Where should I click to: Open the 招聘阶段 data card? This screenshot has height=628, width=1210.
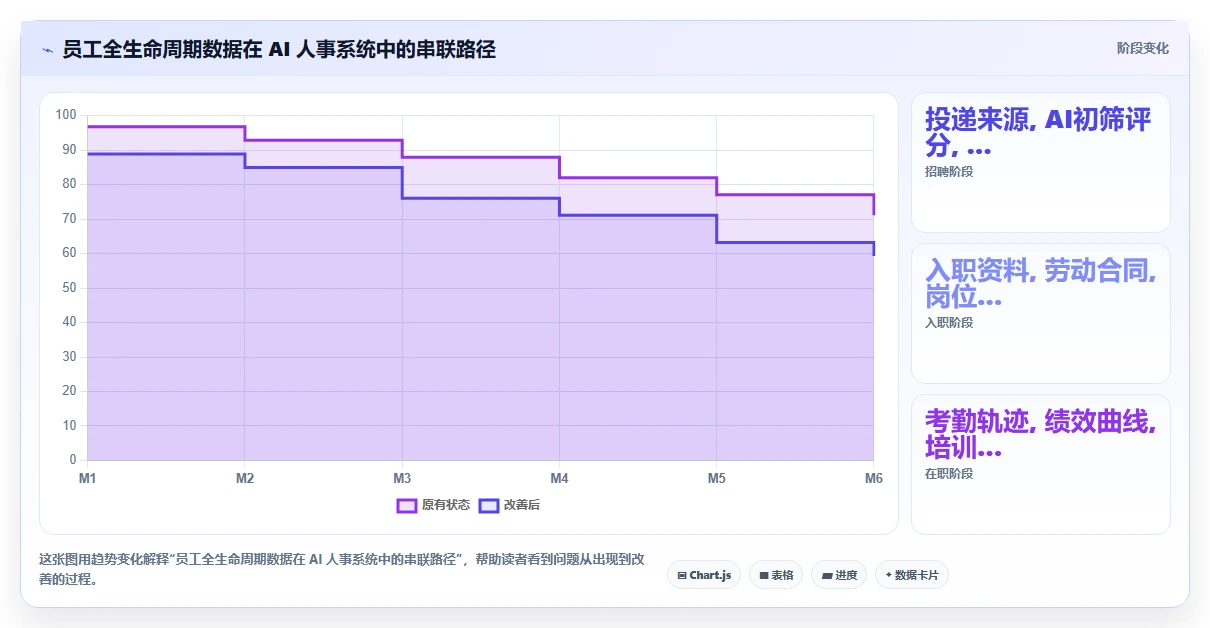click(x=1040, y=163)
